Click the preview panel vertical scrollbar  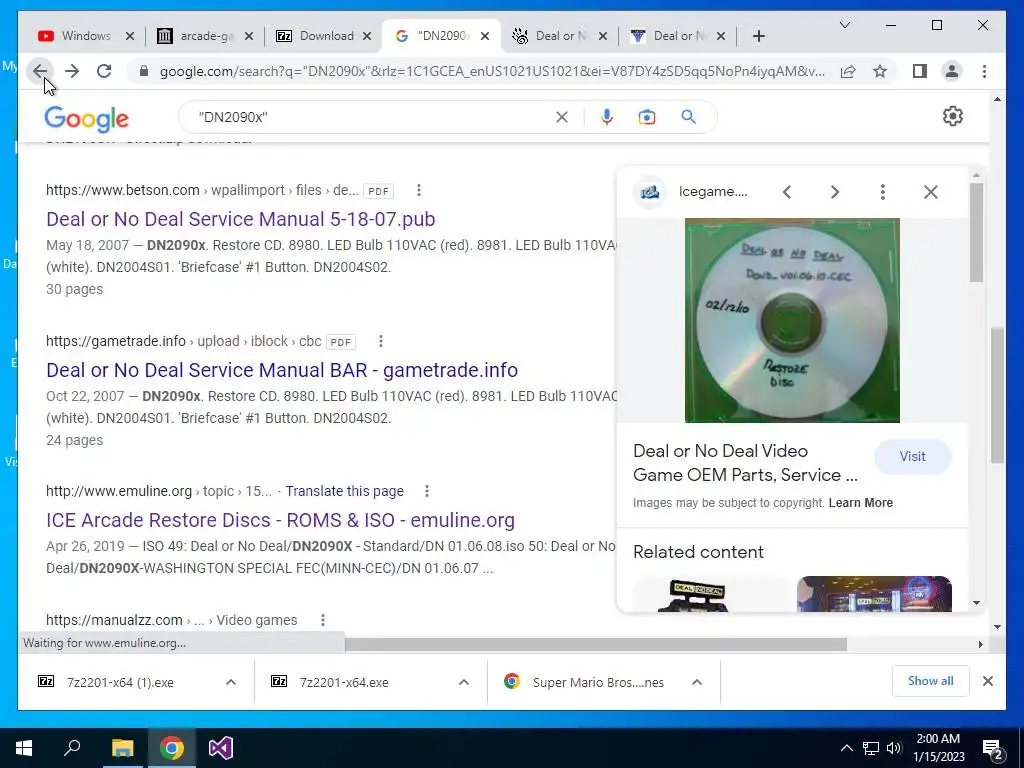pos(976,232)
